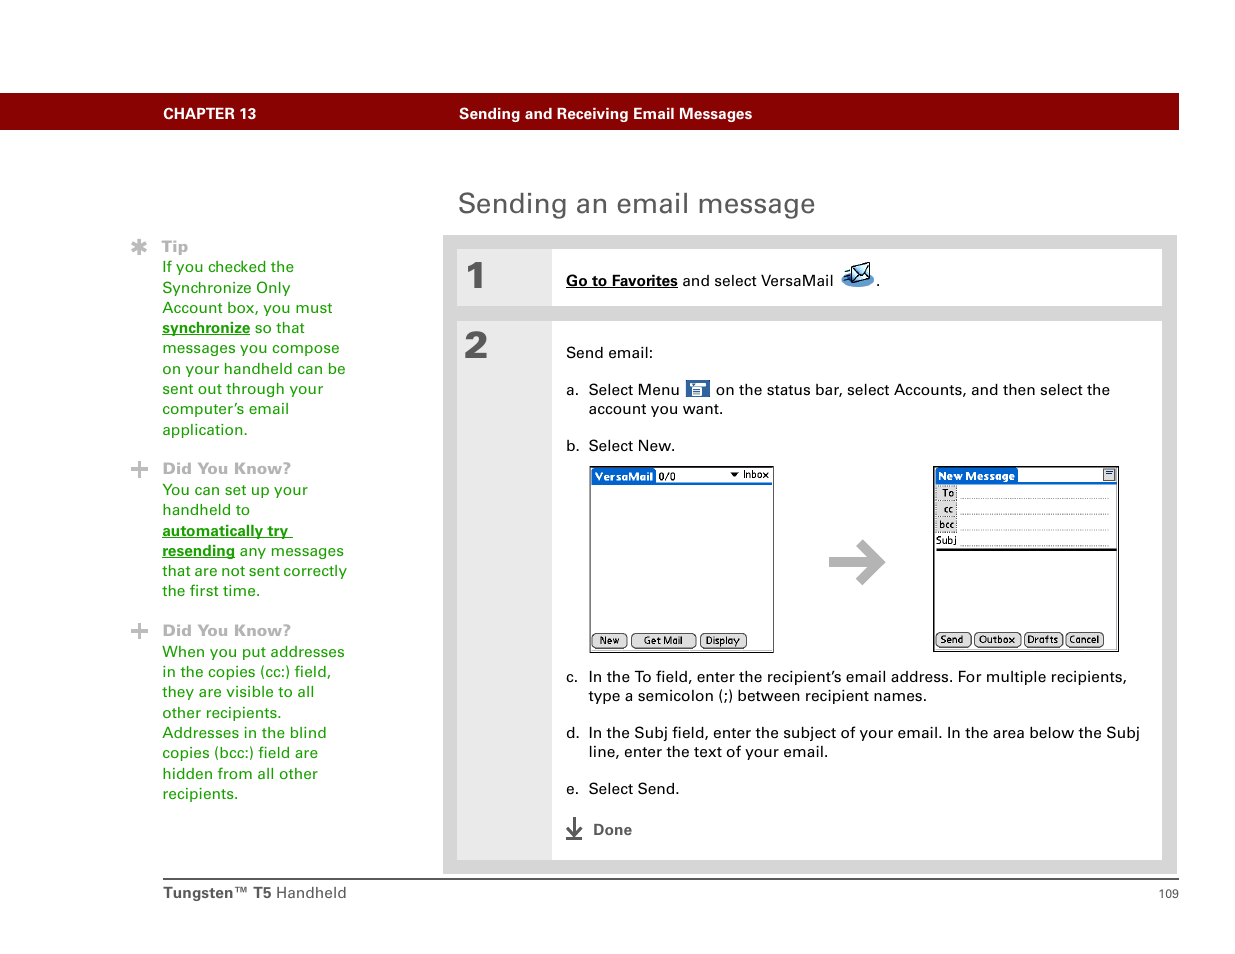
Task: Click the Tip asterisk icon
Action: click(139, 246)
